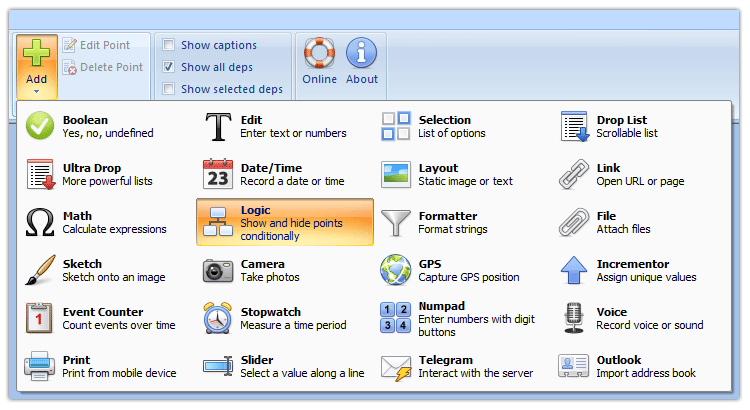This screenshot has height=410, width=750.
Task: Click 'List of options' text
Action: click(x=452, y=133)
